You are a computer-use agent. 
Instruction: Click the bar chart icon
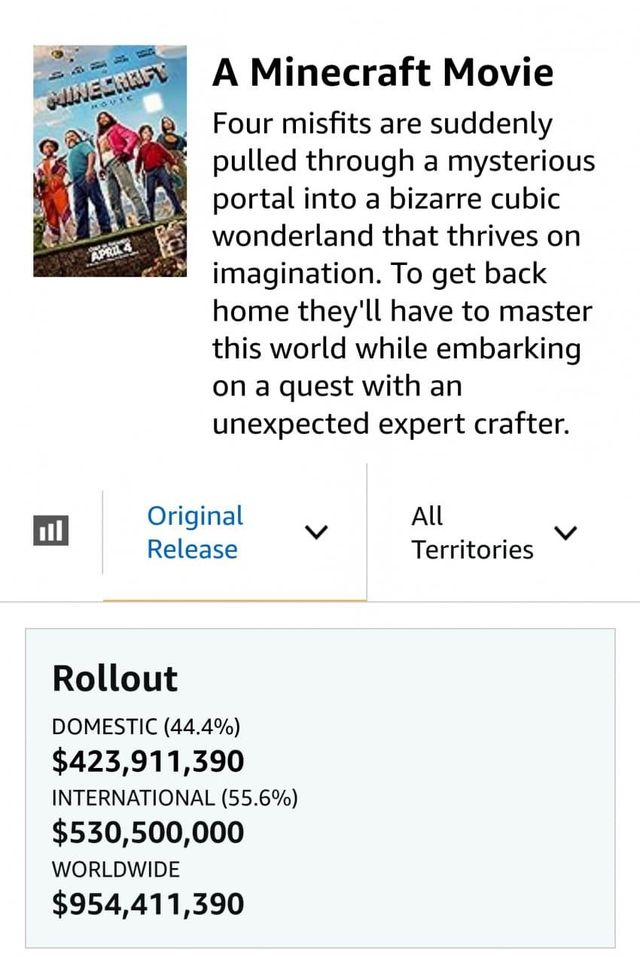point(50,531)
